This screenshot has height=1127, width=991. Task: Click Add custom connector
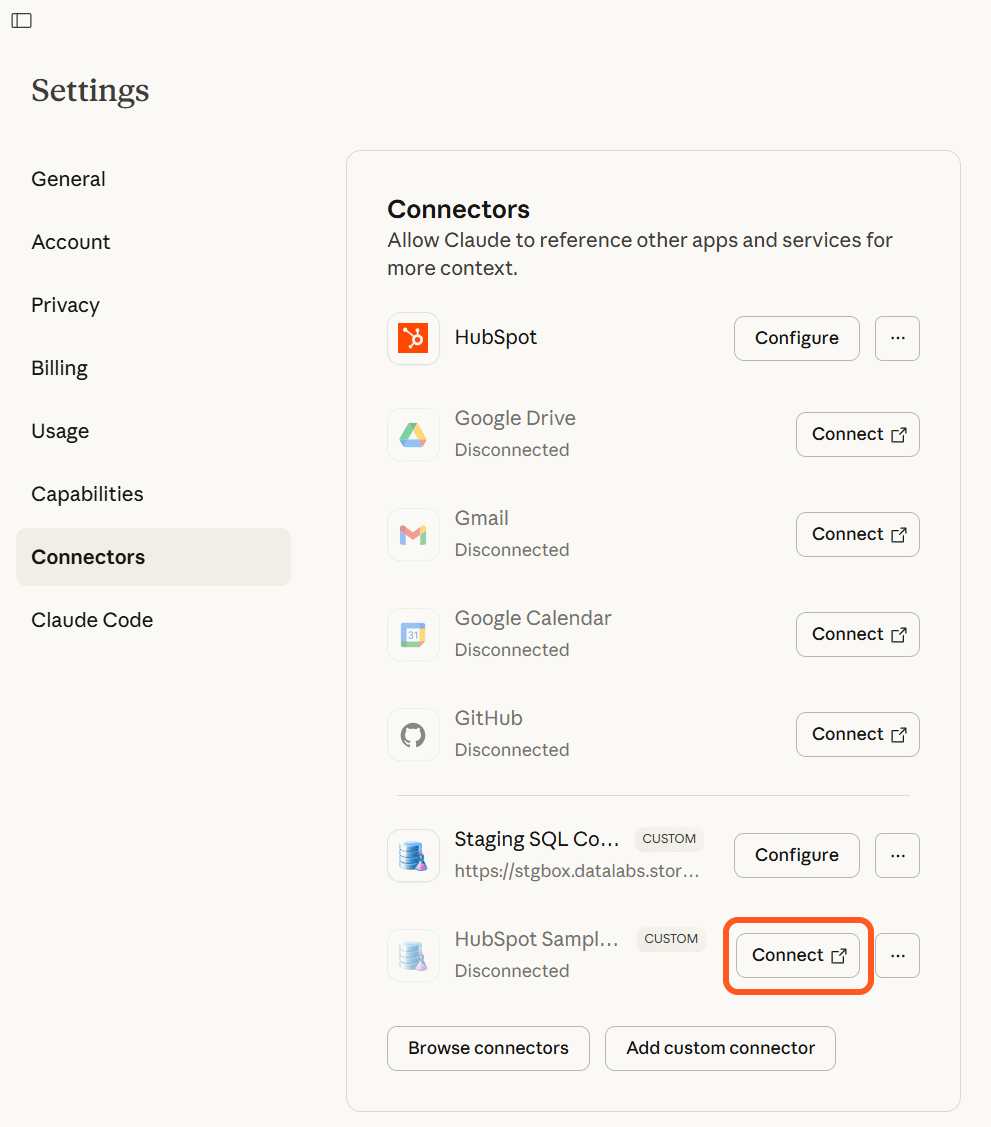(x=720, y=1048)
